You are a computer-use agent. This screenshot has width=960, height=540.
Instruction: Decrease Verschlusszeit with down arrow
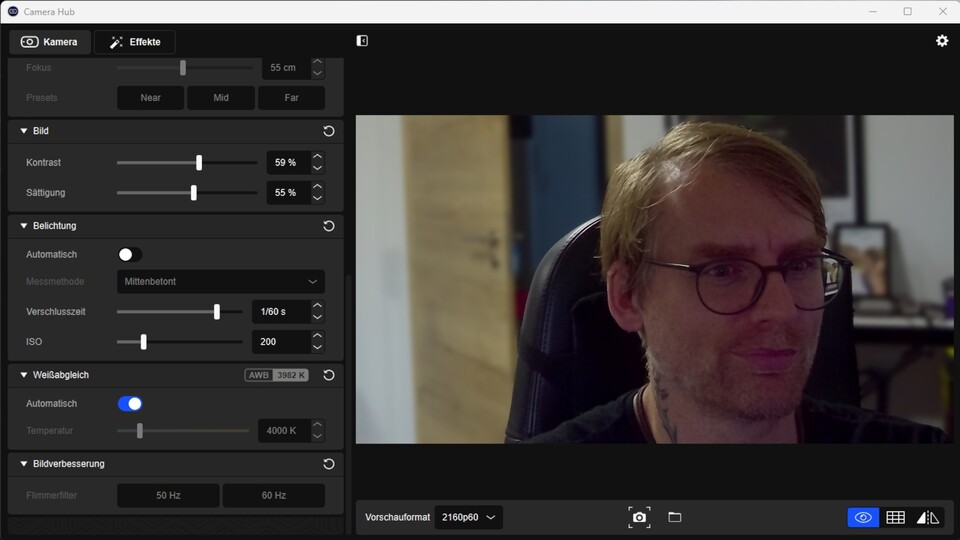pyautogui.click(x=317, y=317)
